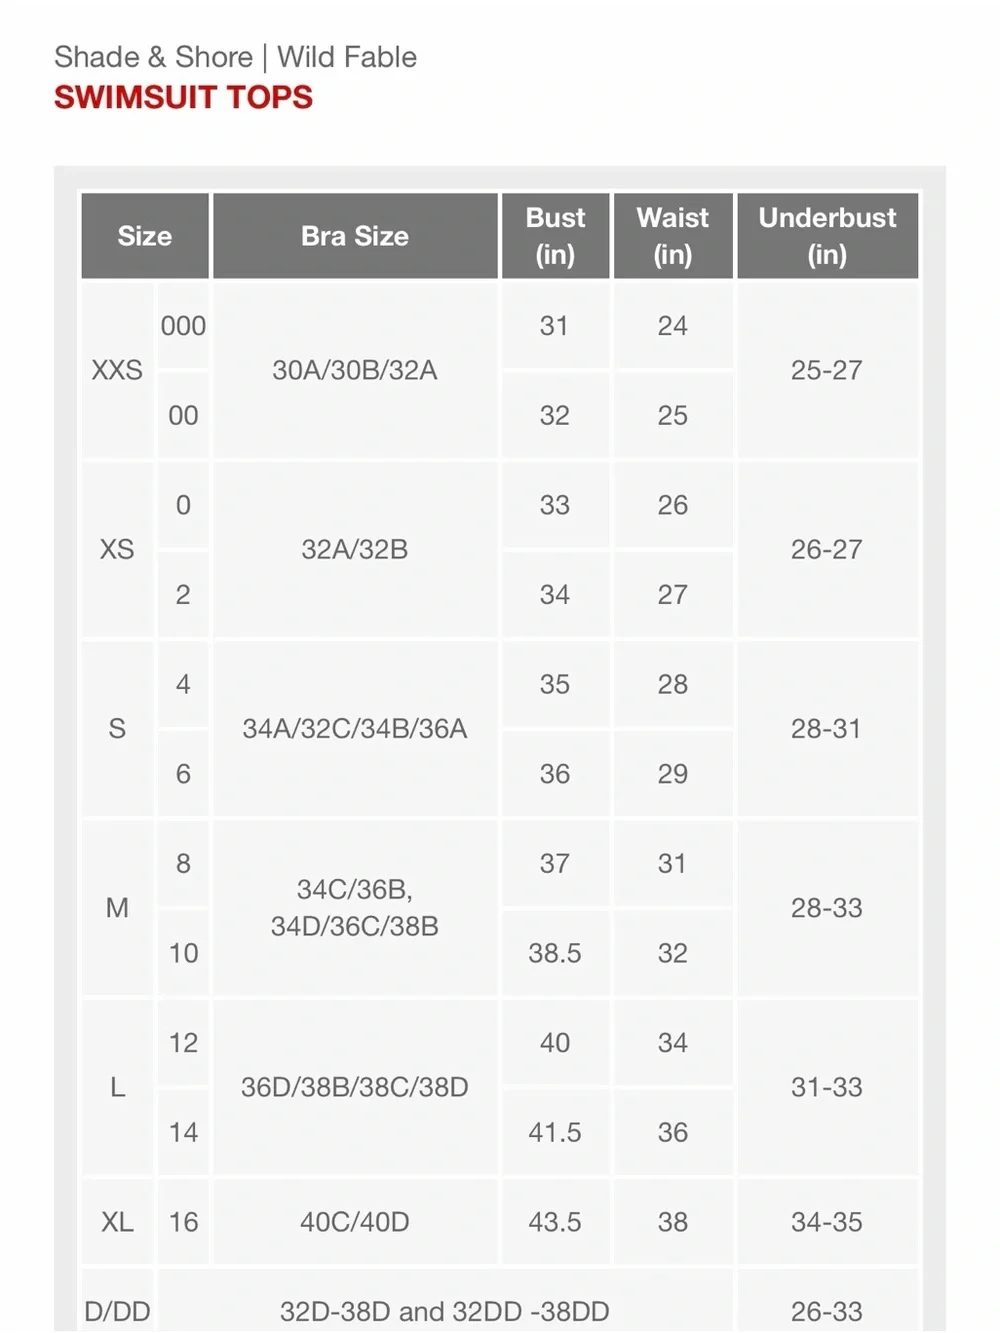Click the Bust (in) column header
This screenshot has width=1000, height=1333.
(x=555, y=236)
